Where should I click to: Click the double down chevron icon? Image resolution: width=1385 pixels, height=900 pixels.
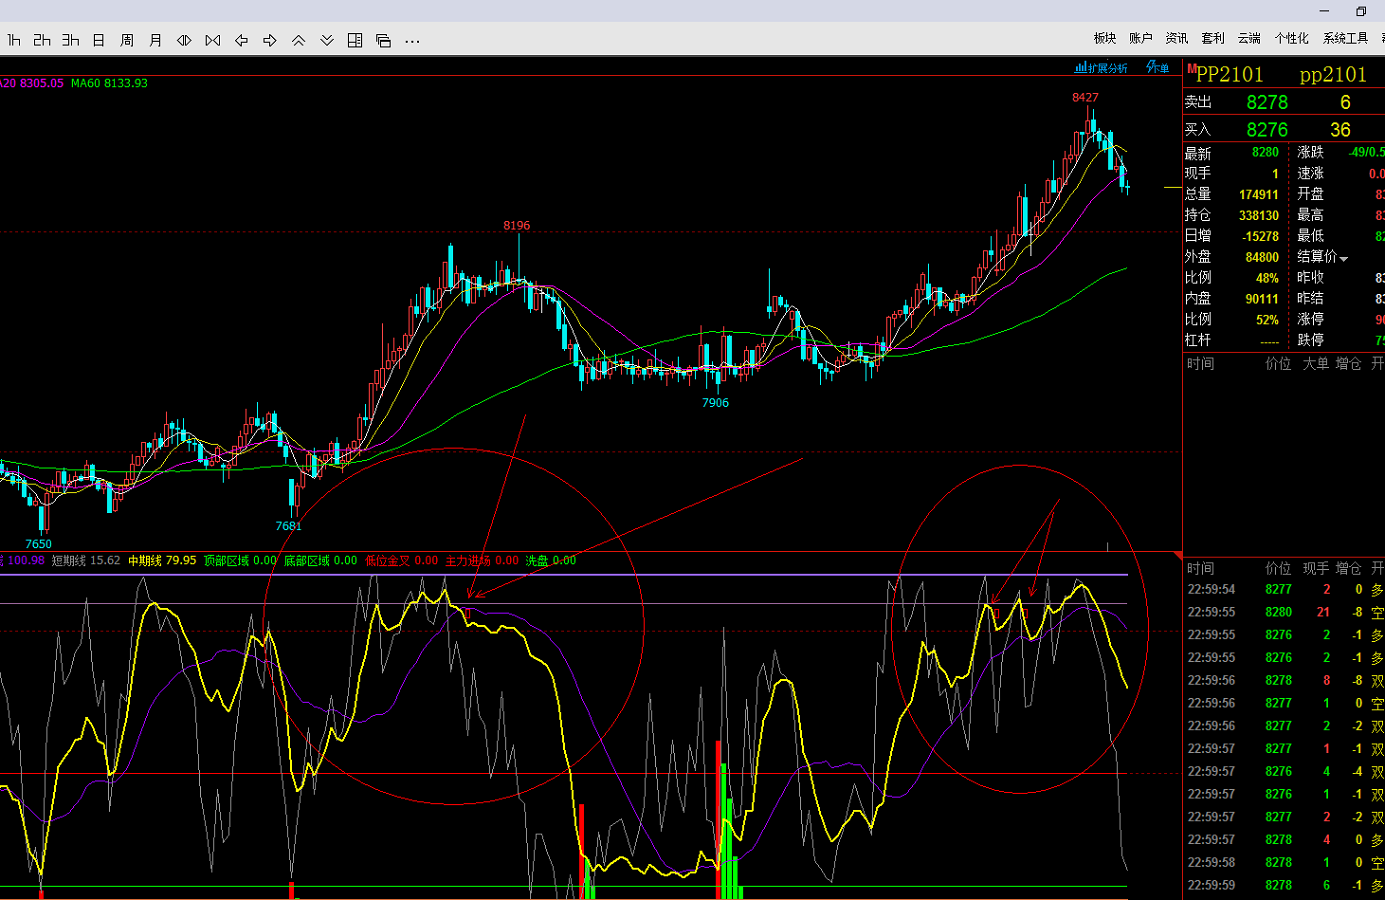click(x=327, y=40)
